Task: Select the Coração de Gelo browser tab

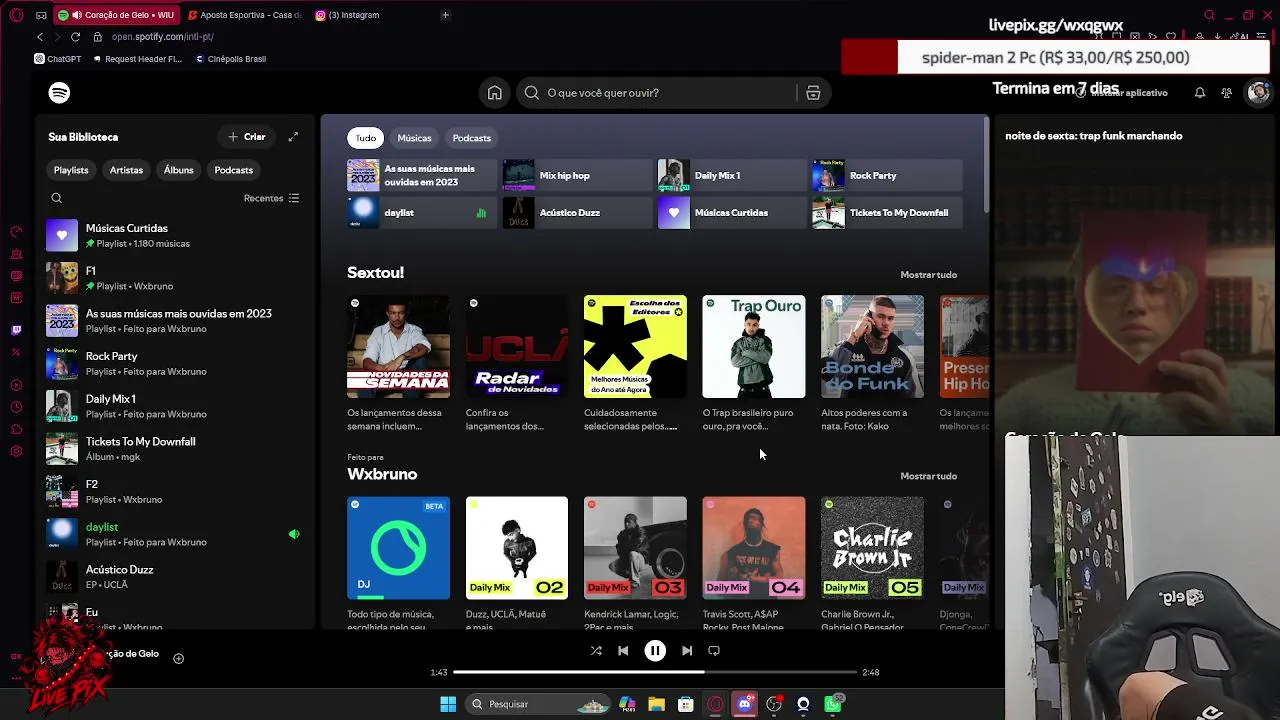Action: pyautogui.click(x=116, y=15)
